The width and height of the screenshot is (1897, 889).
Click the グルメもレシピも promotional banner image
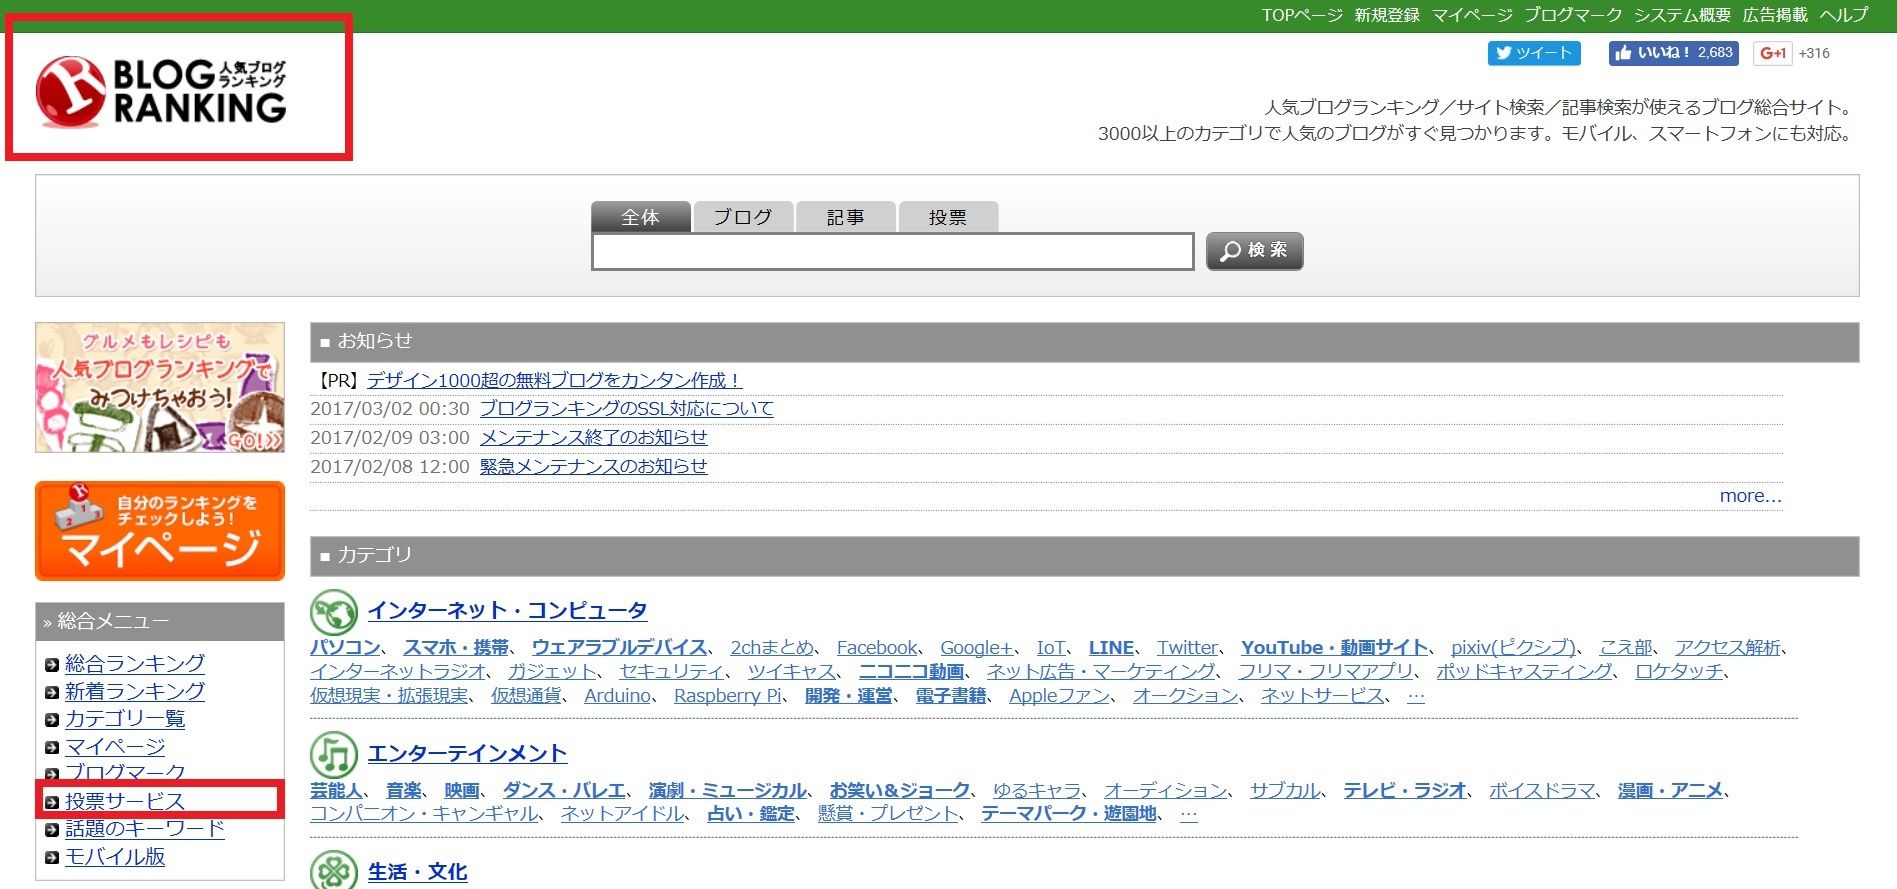[160, 387]
